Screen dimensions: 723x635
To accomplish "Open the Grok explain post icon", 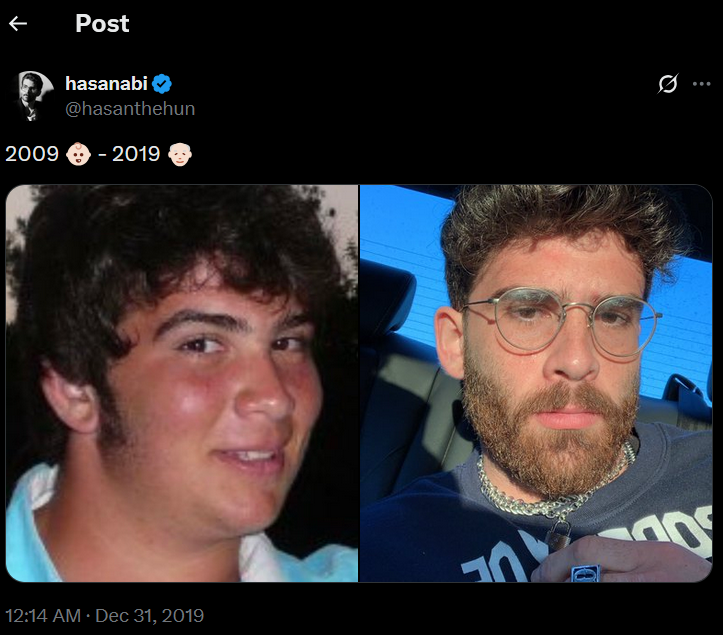I will click(668, 83).
